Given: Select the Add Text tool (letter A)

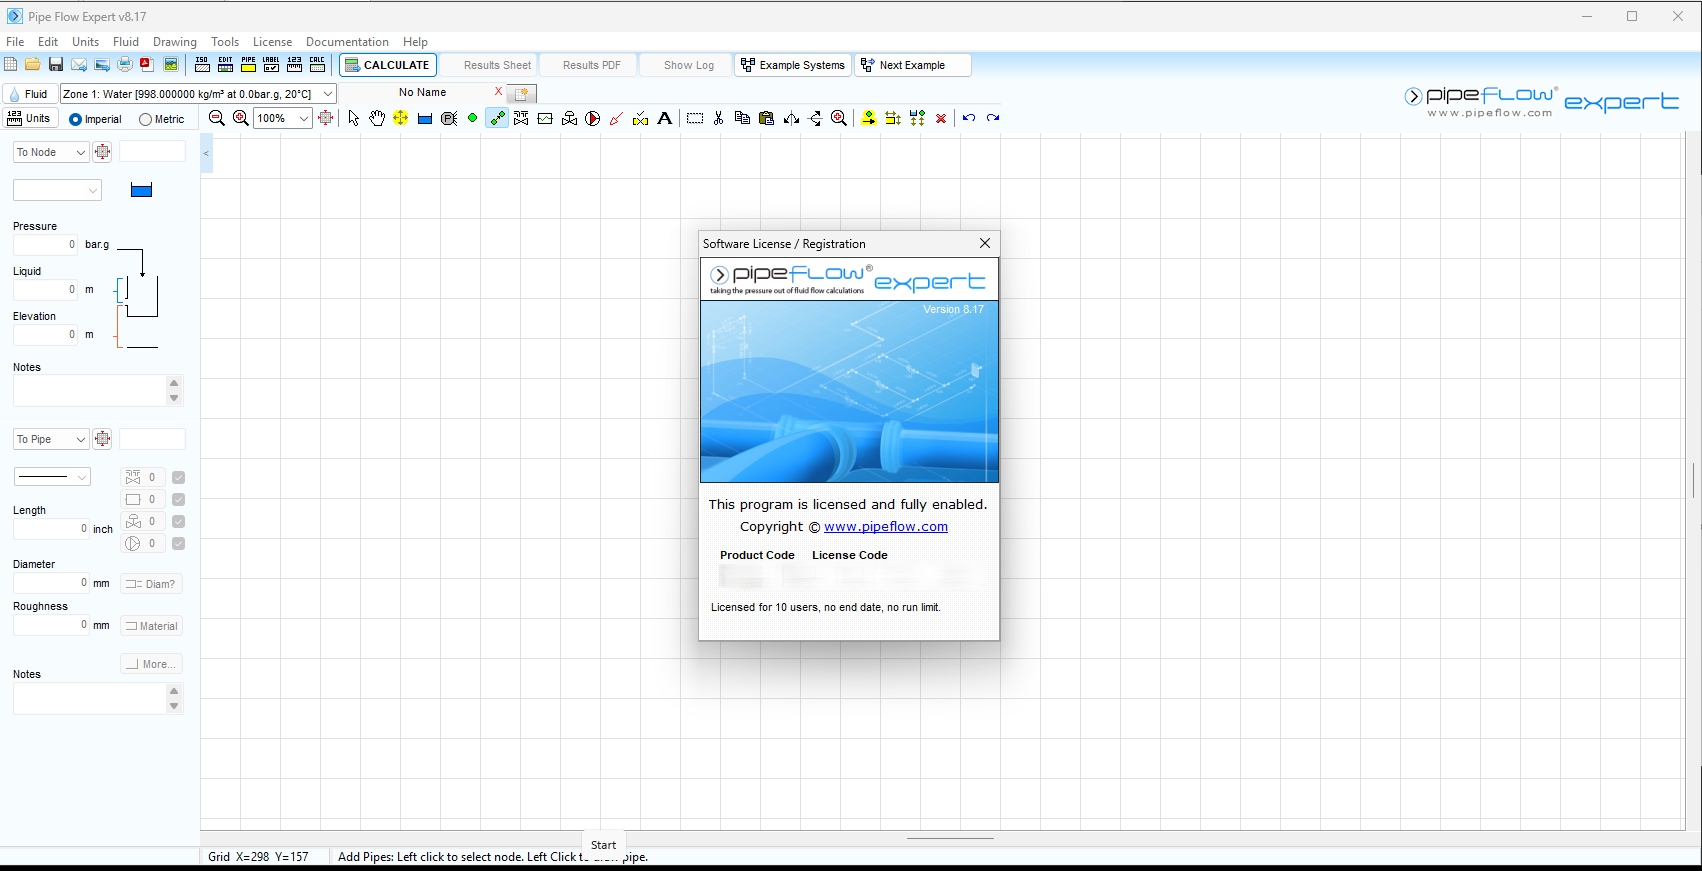Looking at the screenshot, I should coord(665,118).
